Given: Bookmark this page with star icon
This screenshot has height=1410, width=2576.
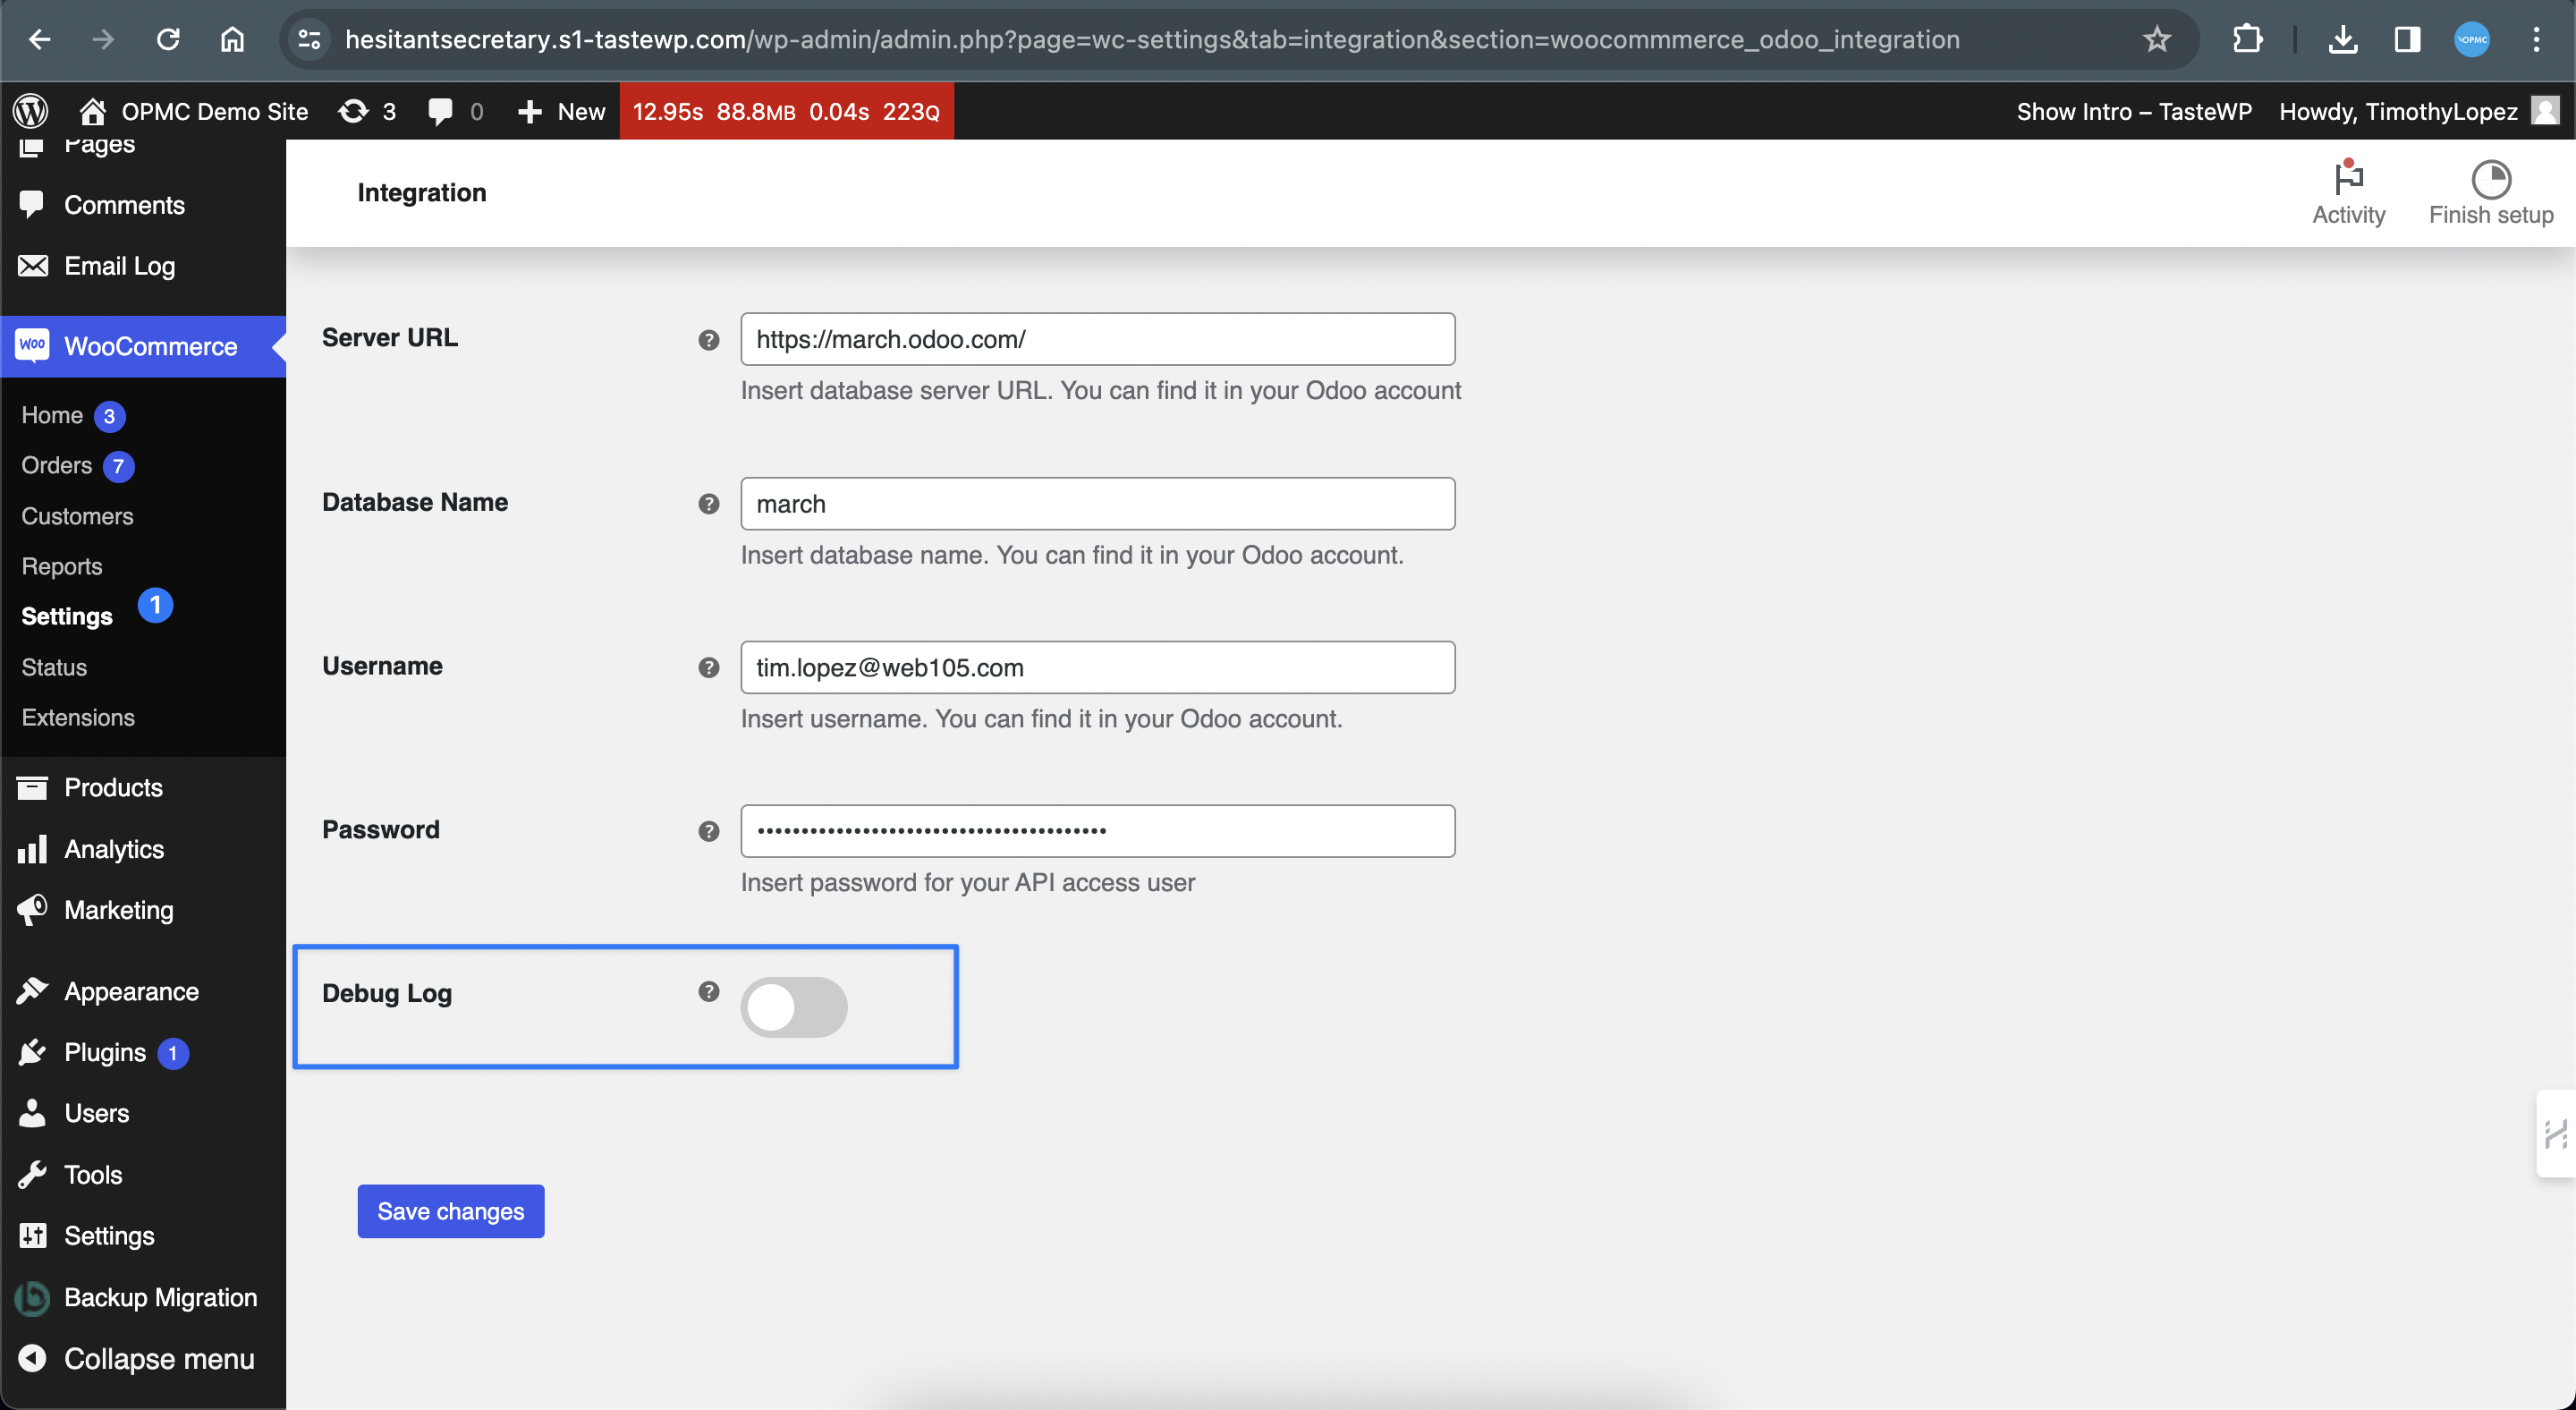Looking at the screenshot, I should (2157, 39).
